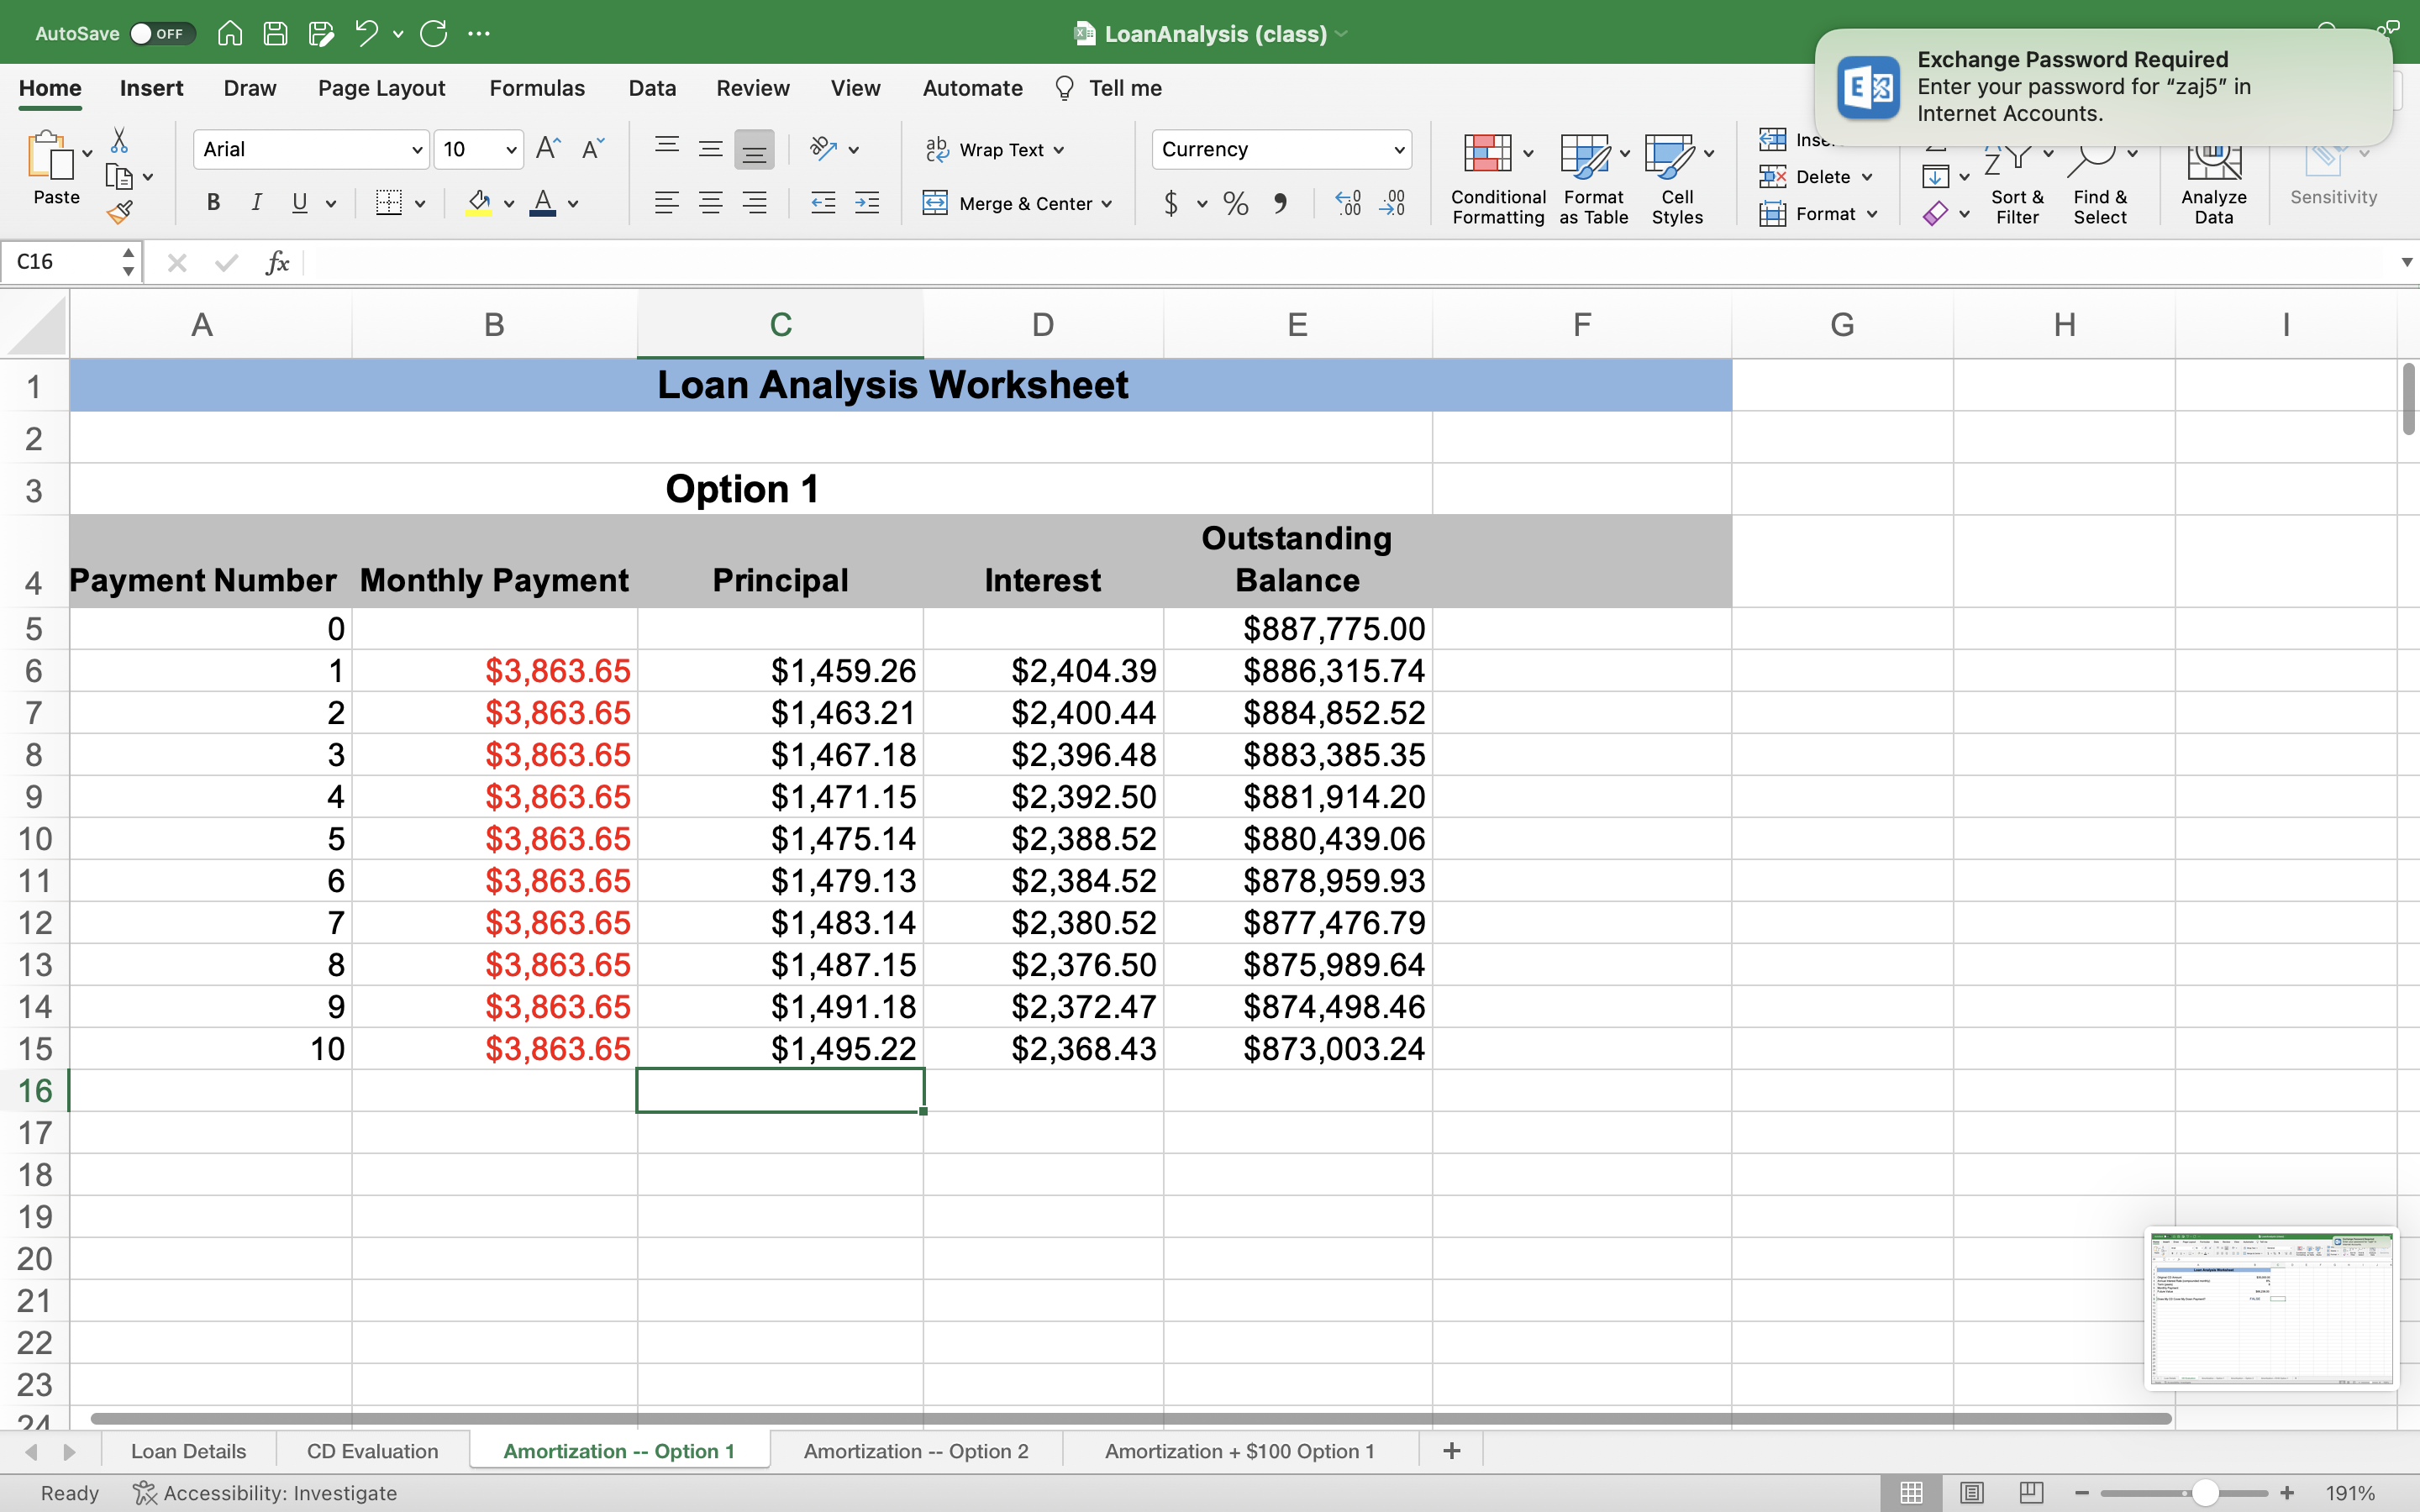Viewport: 2420px width, 1512px height.
Task: Toggle Middle Align for cell text
Action: (x=710, y=150)
